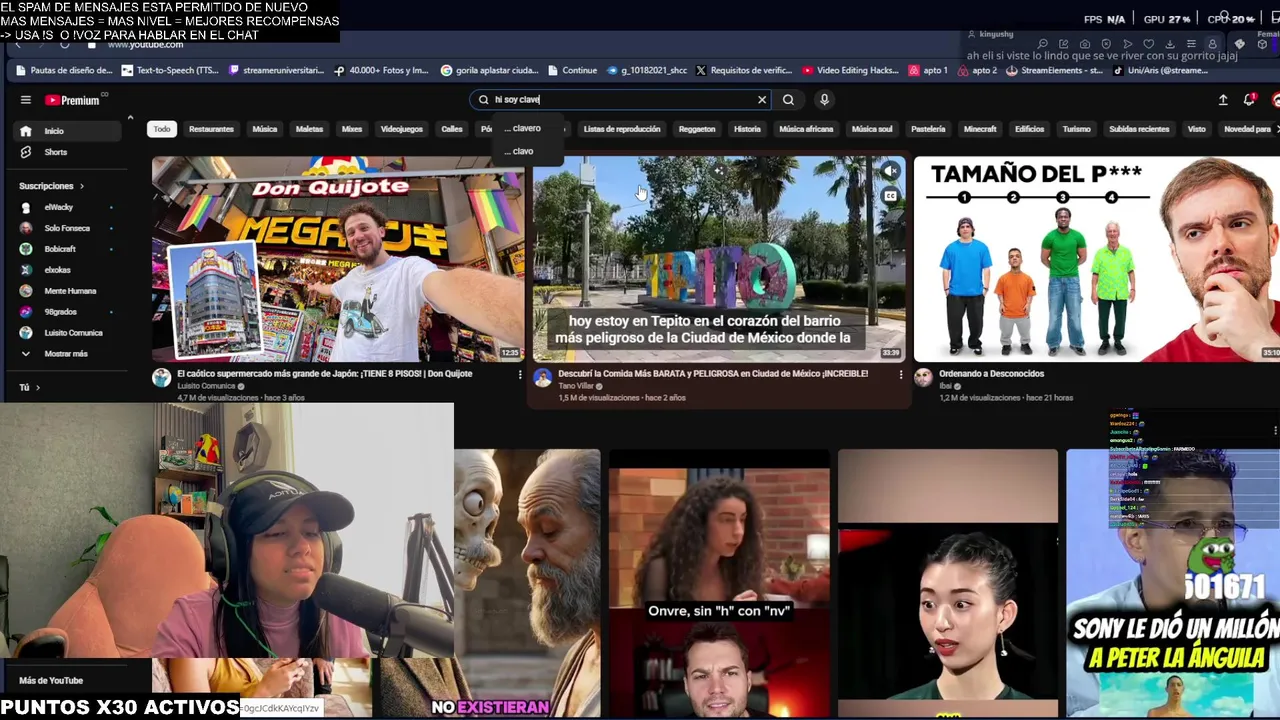Screen dimensions: 1280x720
Task: Select the Videojuegos filter chip
Action: (401, 129)
